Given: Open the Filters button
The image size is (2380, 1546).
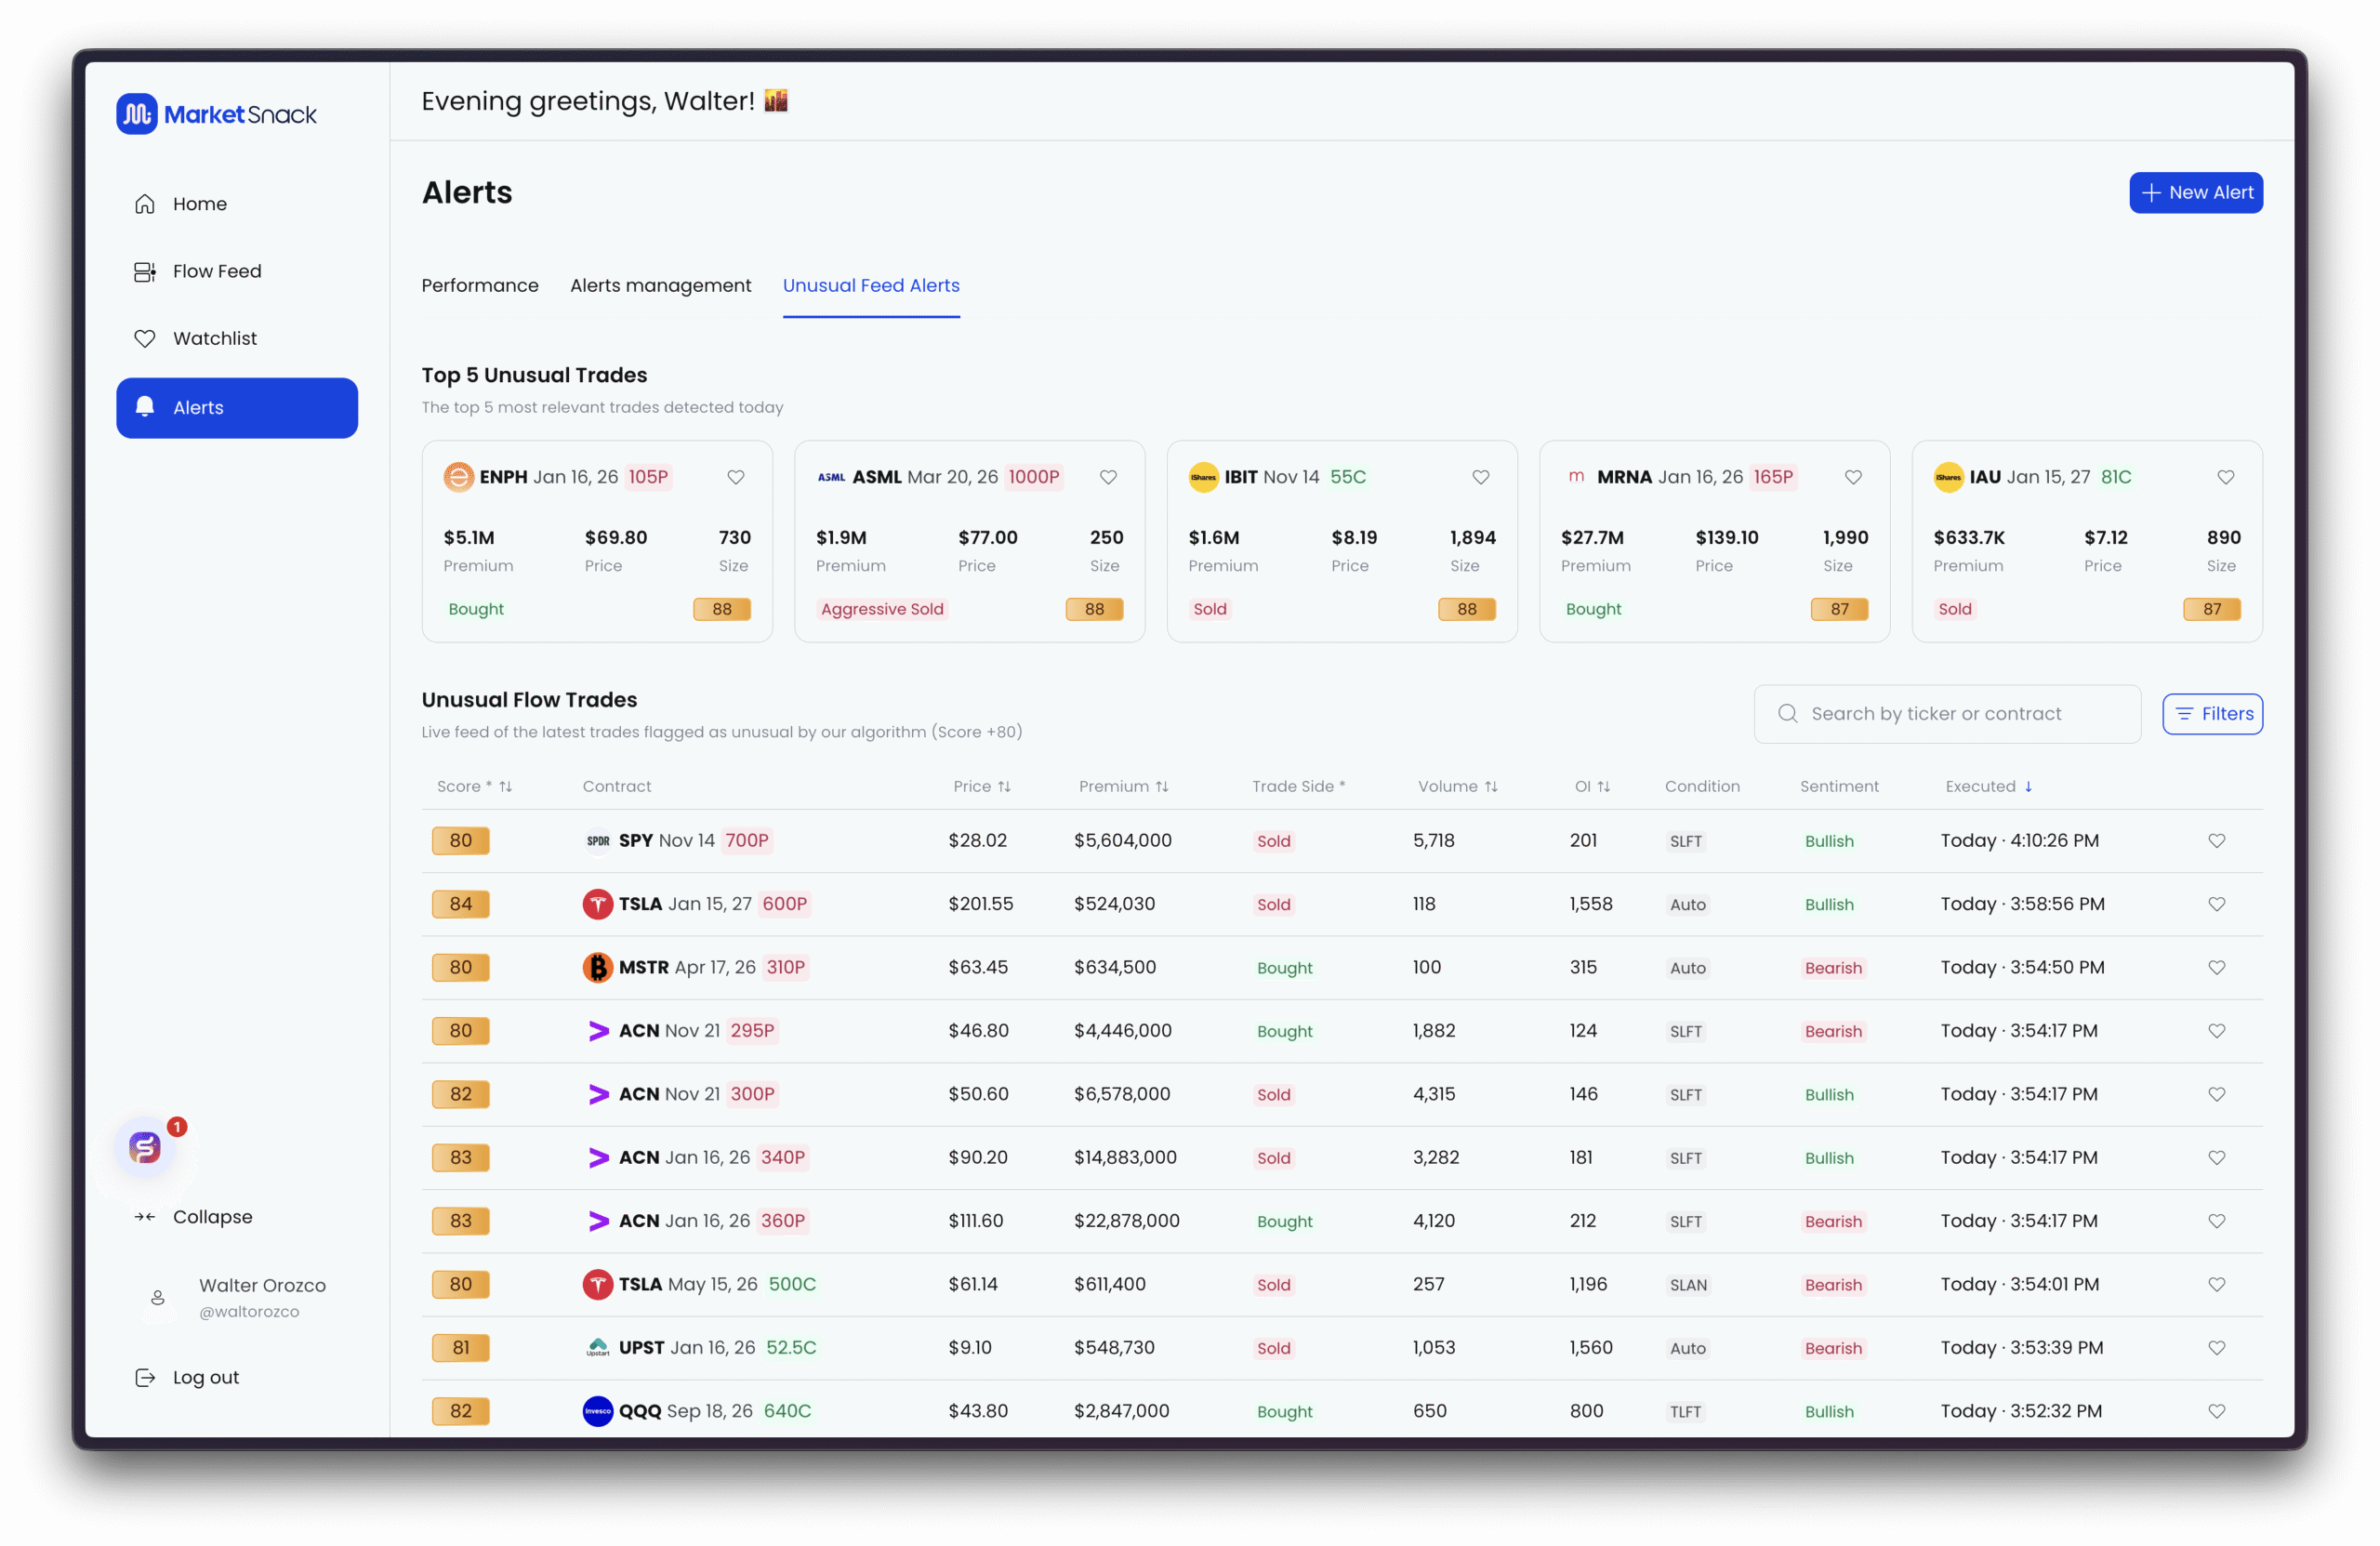Looking at the screenshot, I should (x=2212, y=714).
